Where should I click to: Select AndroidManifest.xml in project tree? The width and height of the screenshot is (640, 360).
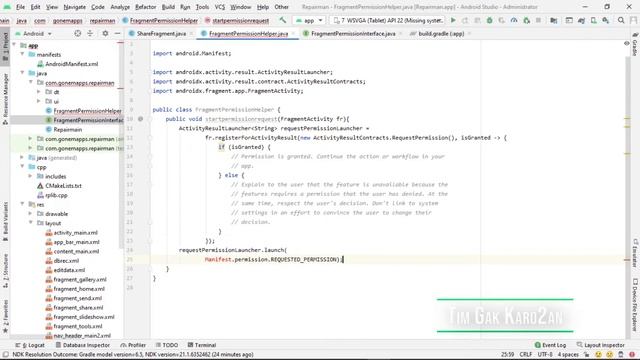click(71, 64)
